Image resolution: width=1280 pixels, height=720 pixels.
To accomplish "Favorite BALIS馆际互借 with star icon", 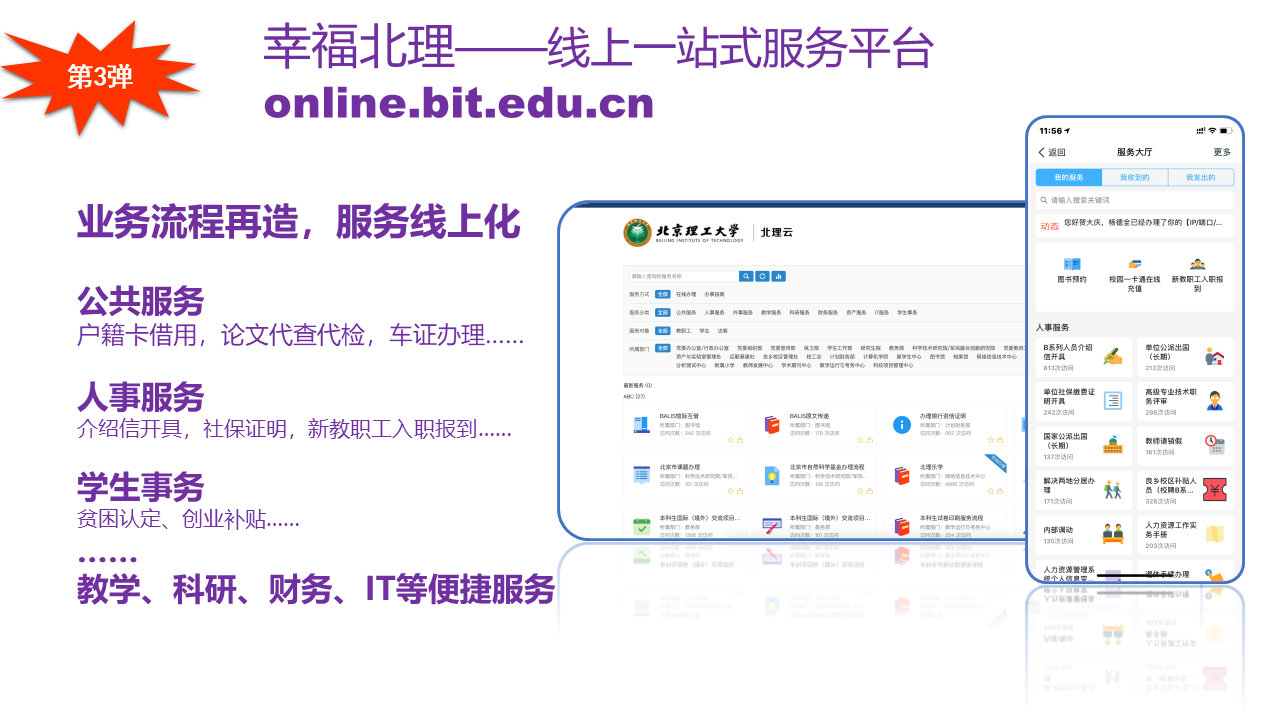I will [x=730, y=439].
